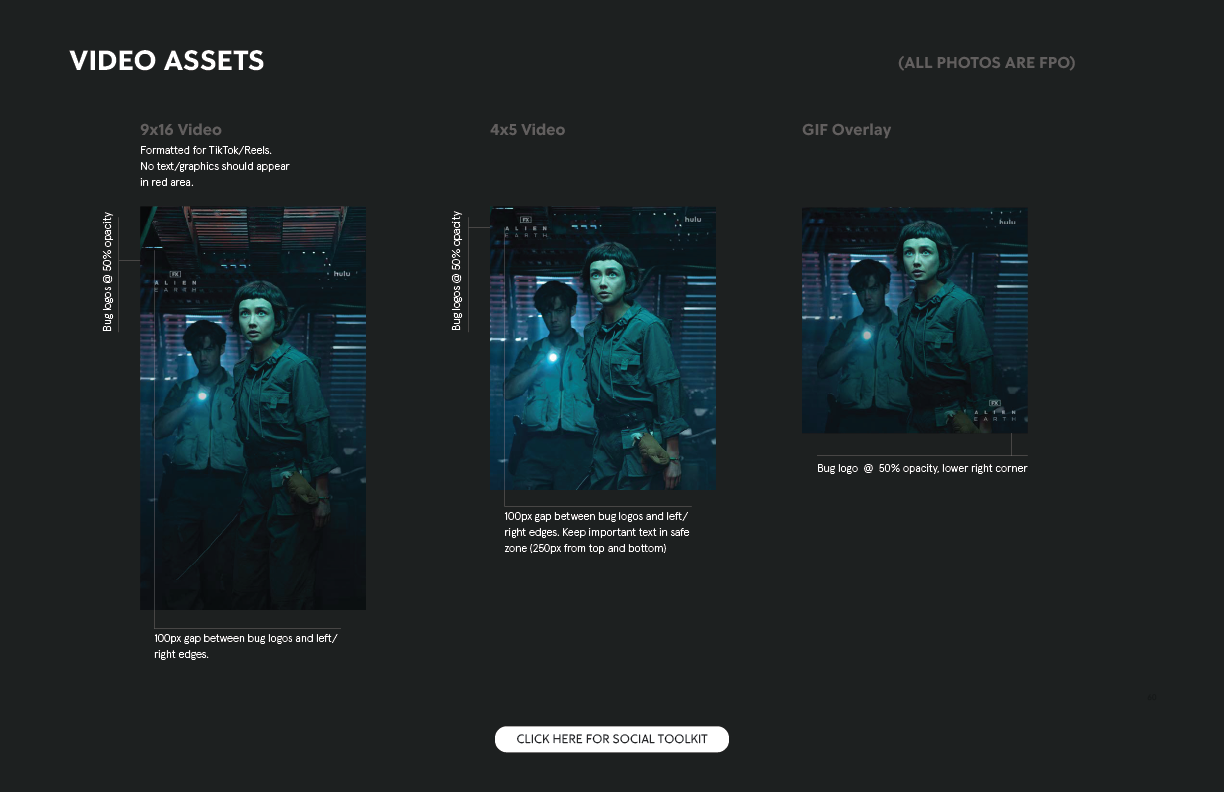Click the '(ALL PHOTOS ARE FPO)' note
This screenshot has height=792, width=1224.
(987, 63)
